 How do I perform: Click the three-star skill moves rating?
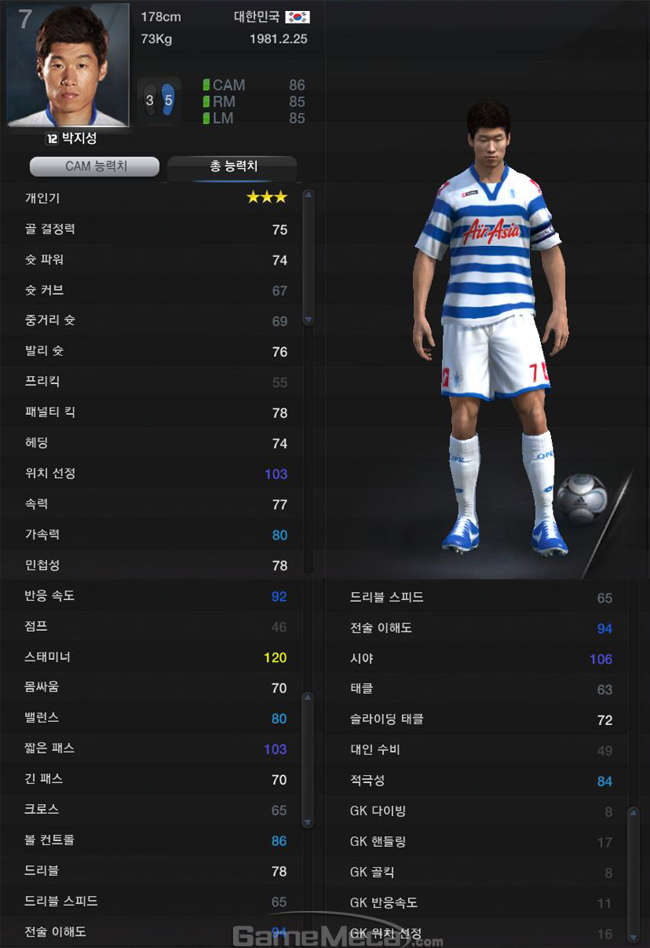(267, 198)
